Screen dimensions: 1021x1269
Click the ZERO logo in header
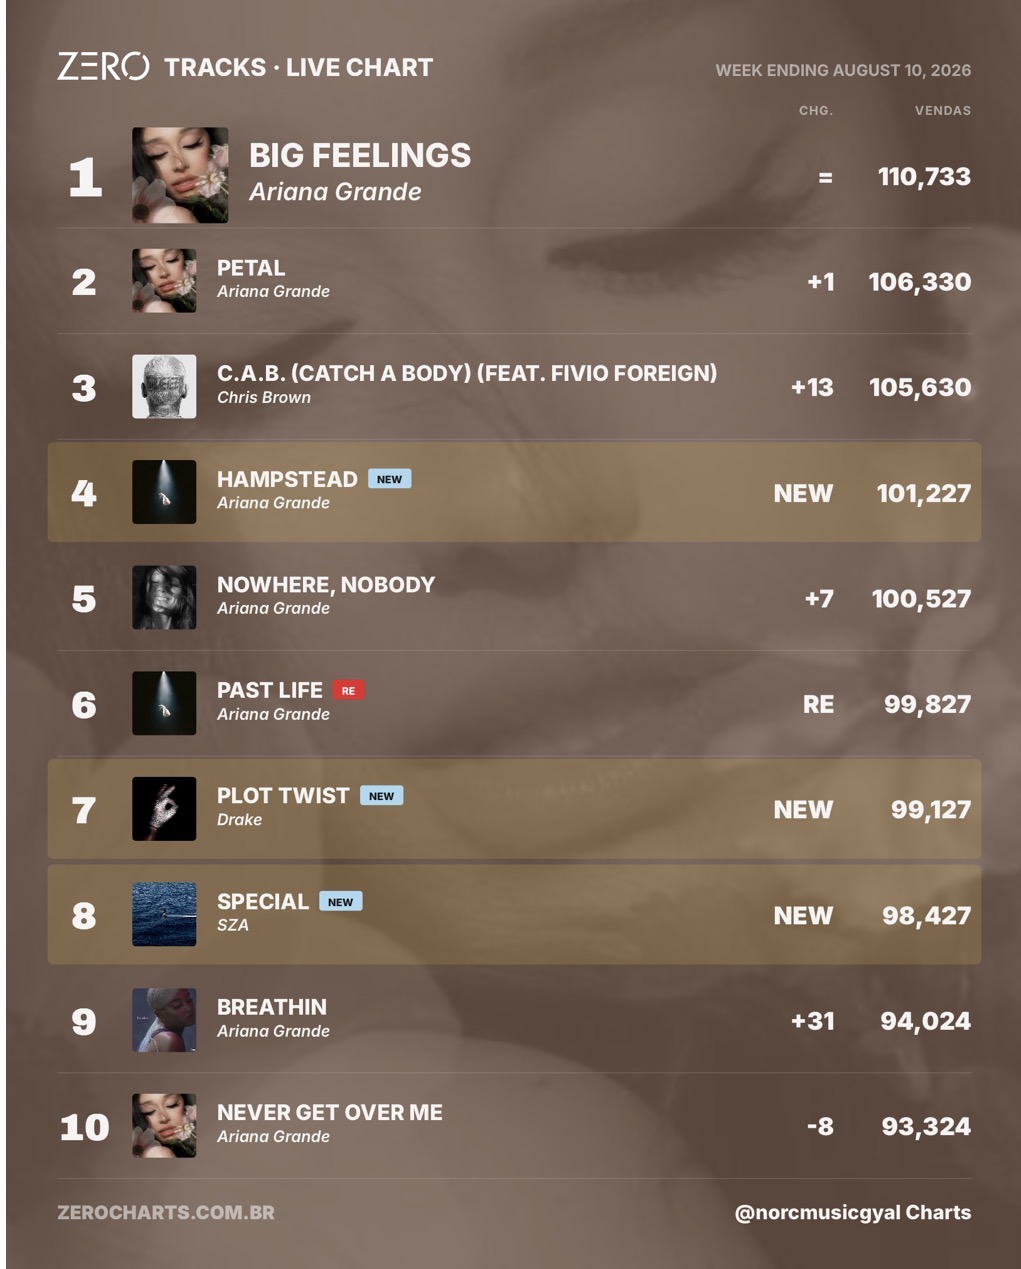point(103,67)
